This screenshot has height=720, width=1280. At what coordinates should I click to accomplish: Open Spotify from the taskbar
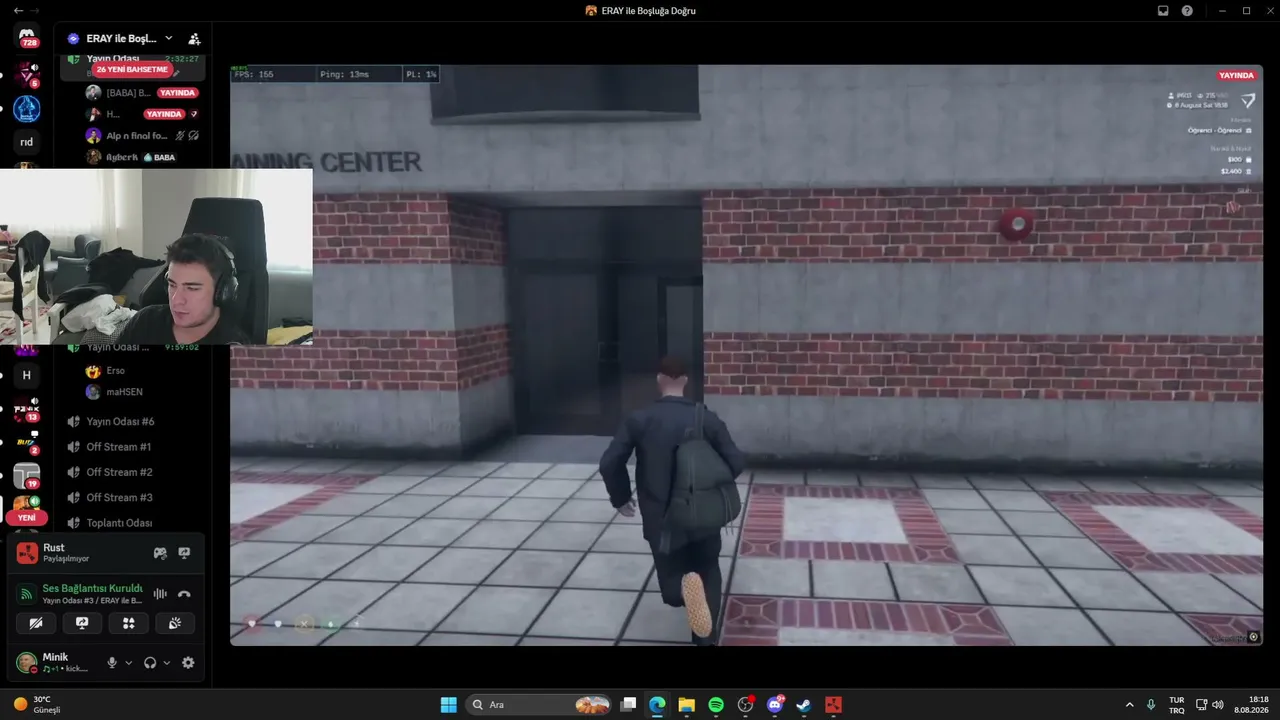(716, 705)
